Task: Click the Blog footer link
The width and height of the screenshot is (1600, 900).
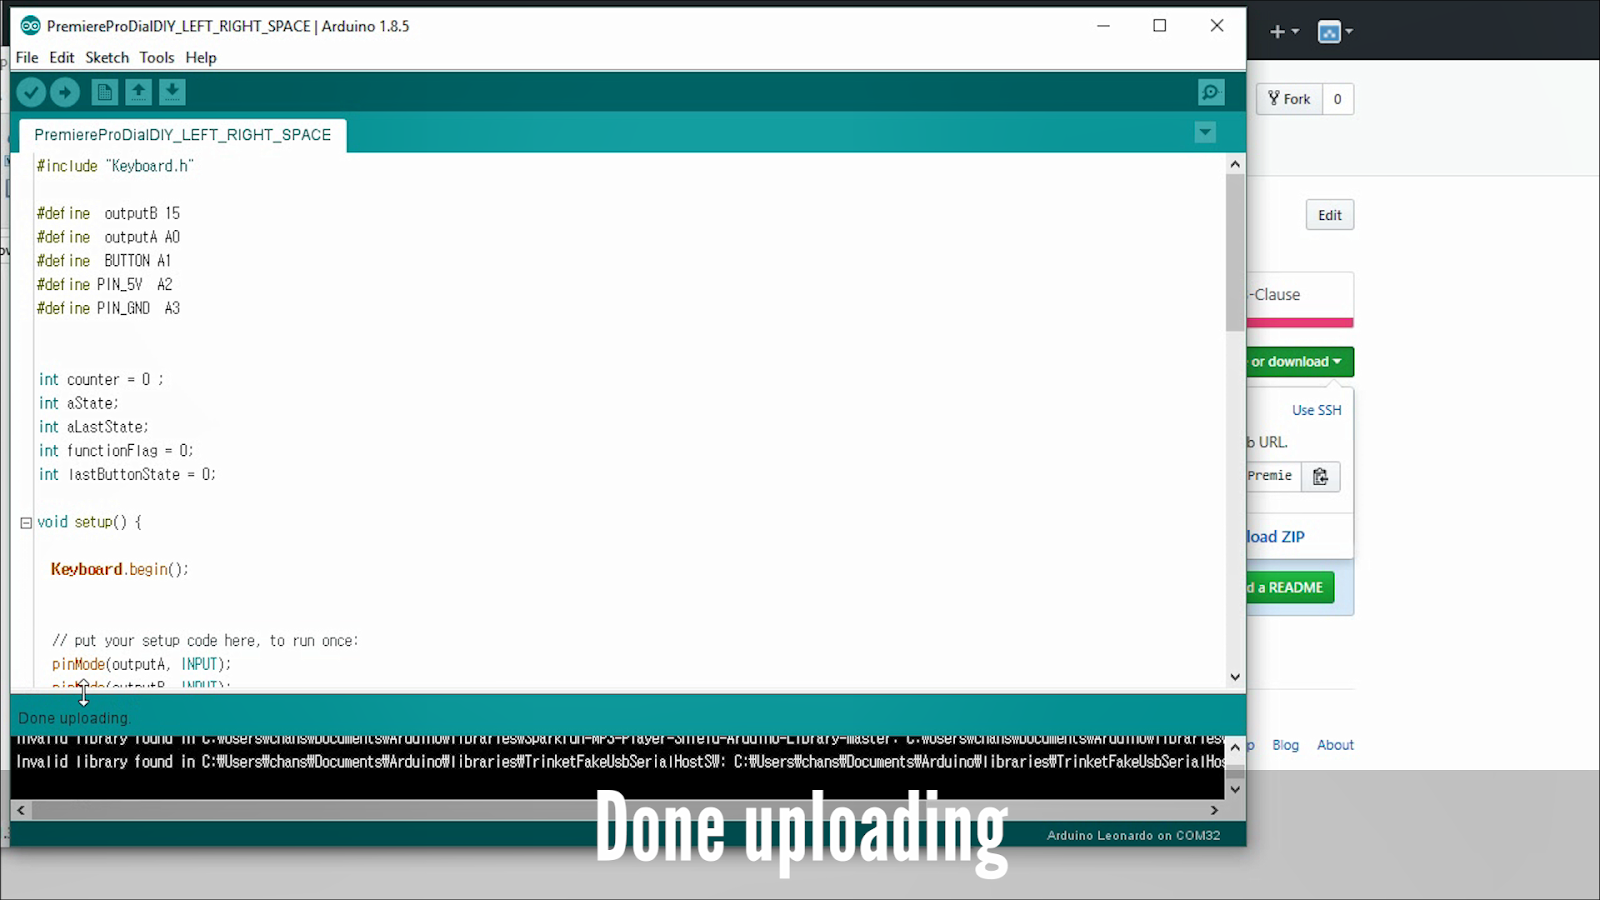Action: (1286, 745)
